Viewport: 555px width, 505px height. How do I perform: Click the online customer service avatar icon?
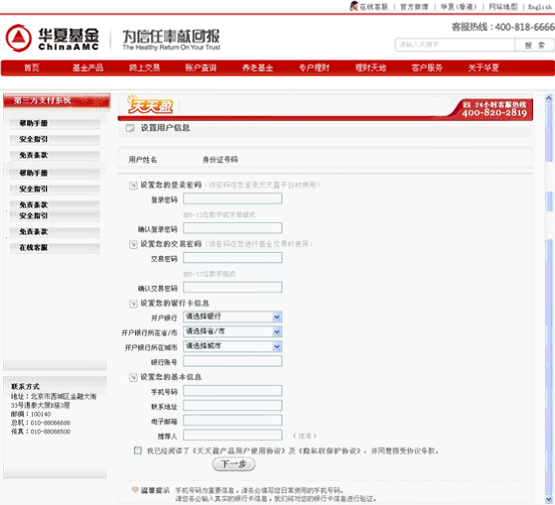coord(354,6)
